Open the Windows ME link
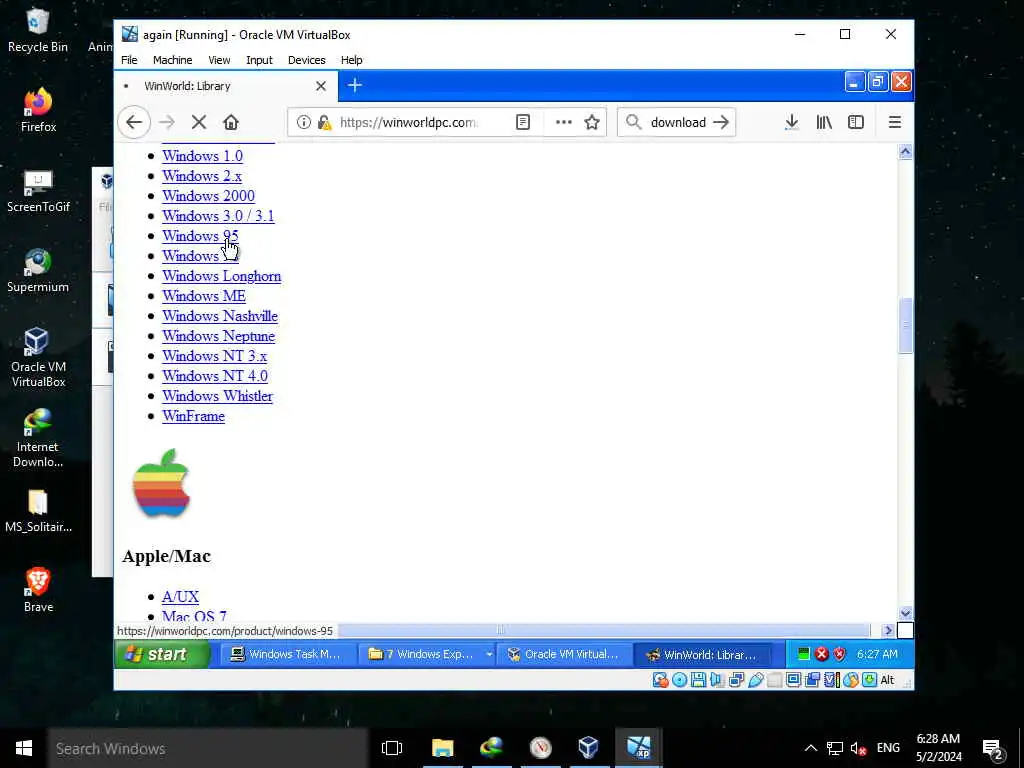 point(204,296)
